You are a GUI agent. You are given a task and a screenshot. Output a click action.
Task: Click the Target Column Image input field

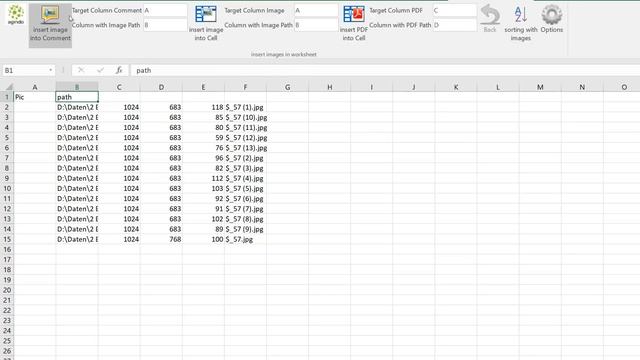click(316, 11)
